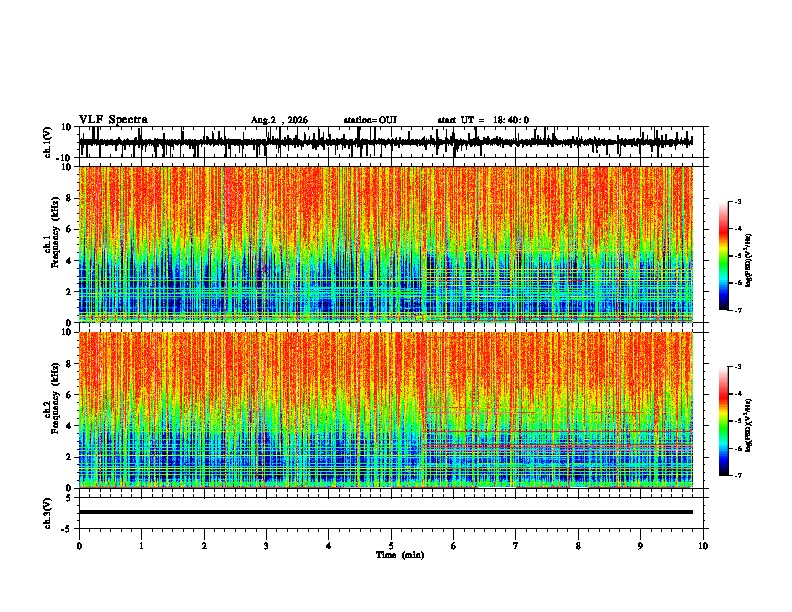
Task: Click ch.1 spectrogram frequency tick "6"
Action: pos(70,229)
